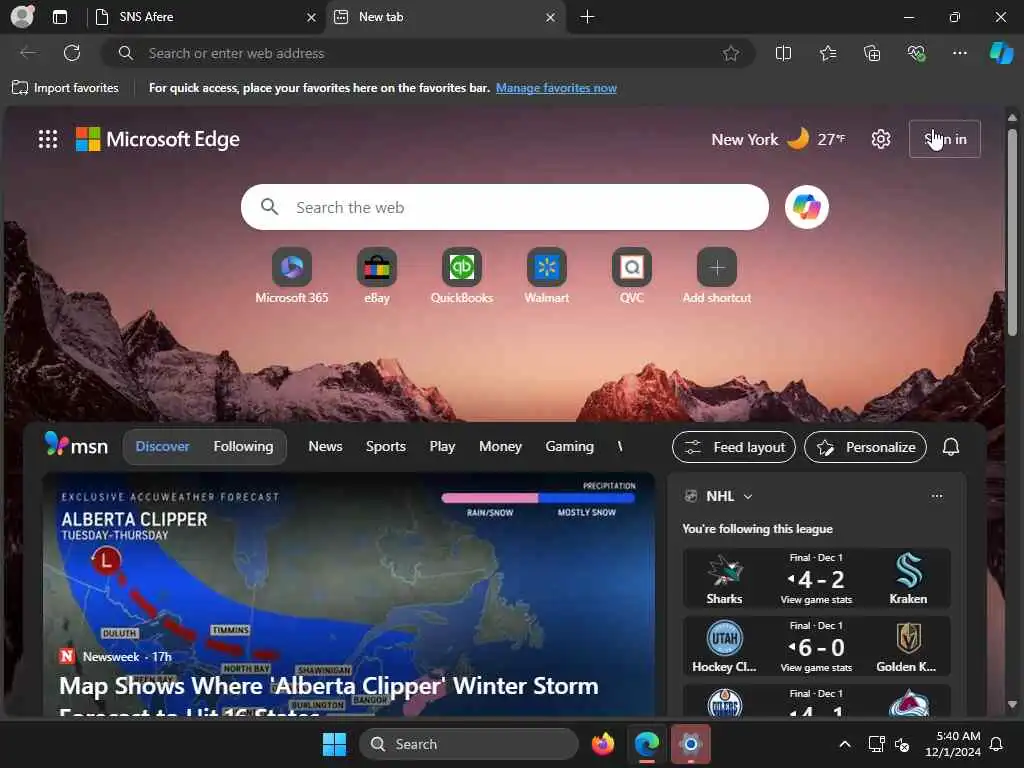
Task: View game stats for Utah vs Golden Knights
Action: (816, 667)
